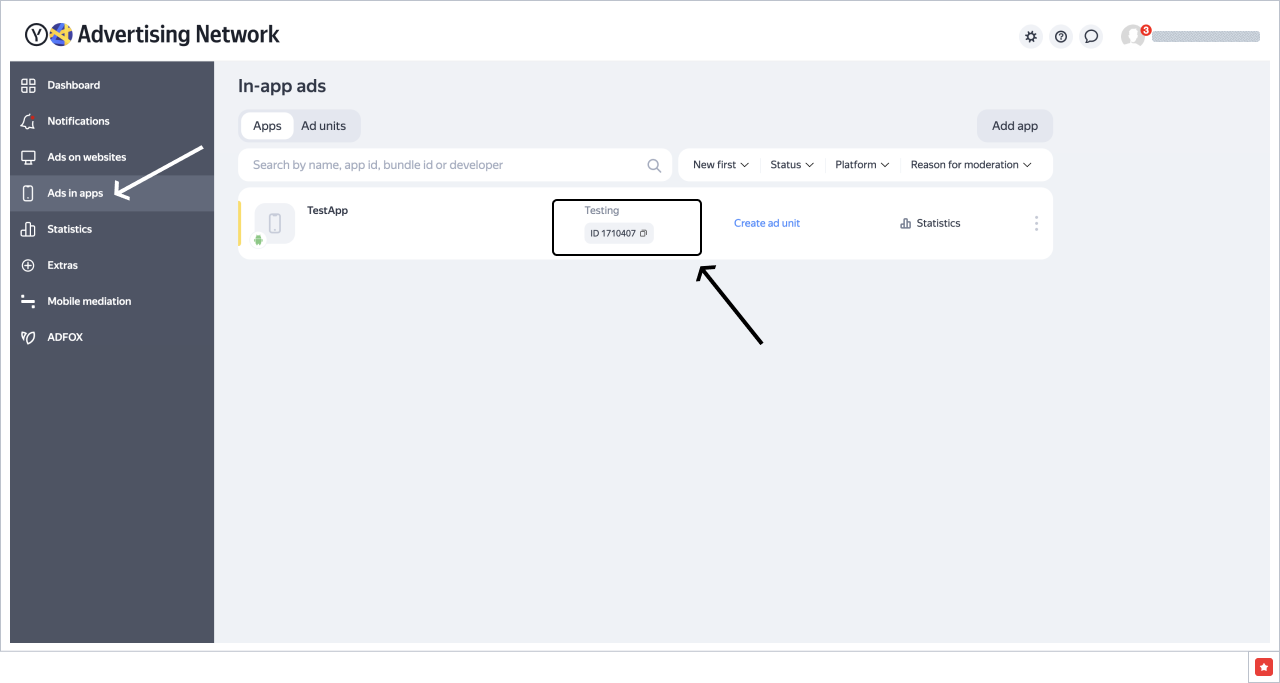Focus the app search field
The width and height of the screenshot is (1280, 683).
point(440,165)
